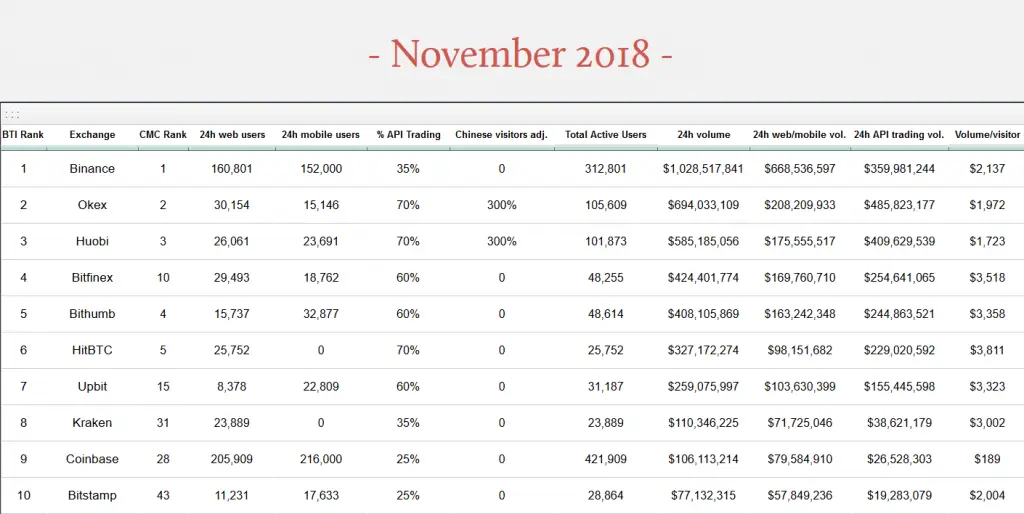Sort by the Exchange column header
Viewport: 1024px width, 514px height.
92,135
